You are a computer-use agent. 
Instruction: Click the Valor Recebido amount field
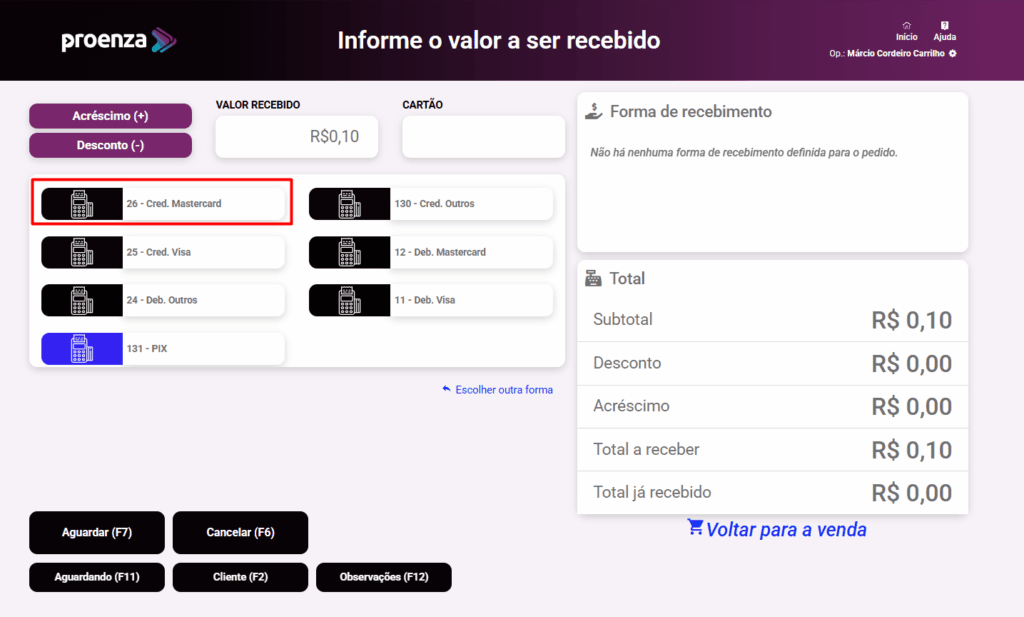pyautogui.click(x=297, y=137)
